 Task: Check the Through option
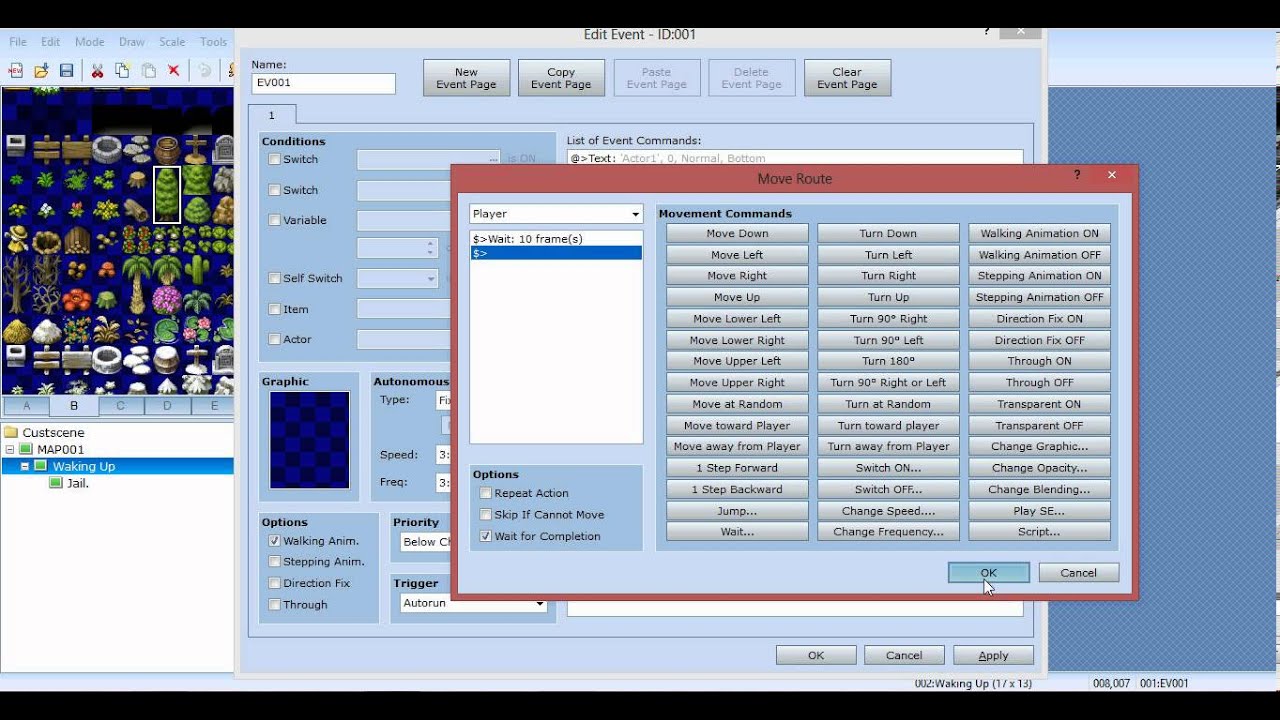coord(275,604)
